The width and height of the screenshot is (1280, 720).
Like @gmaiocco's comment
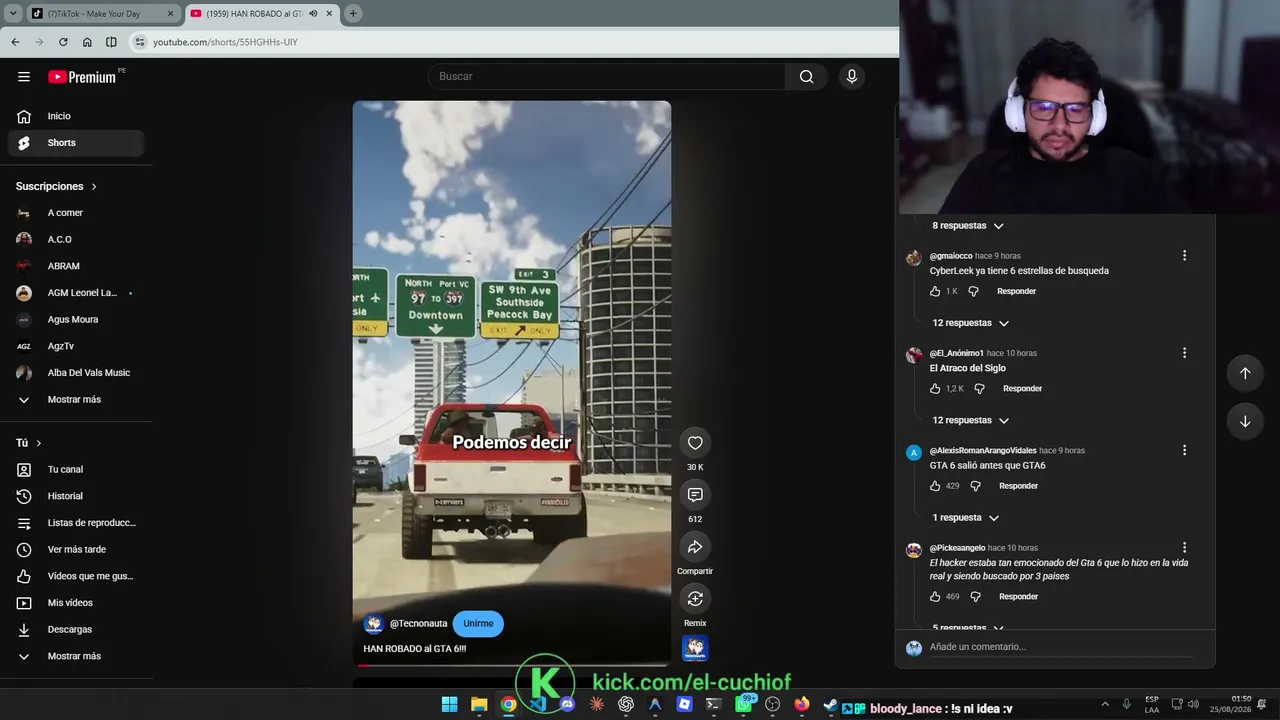tap(935, 291)
